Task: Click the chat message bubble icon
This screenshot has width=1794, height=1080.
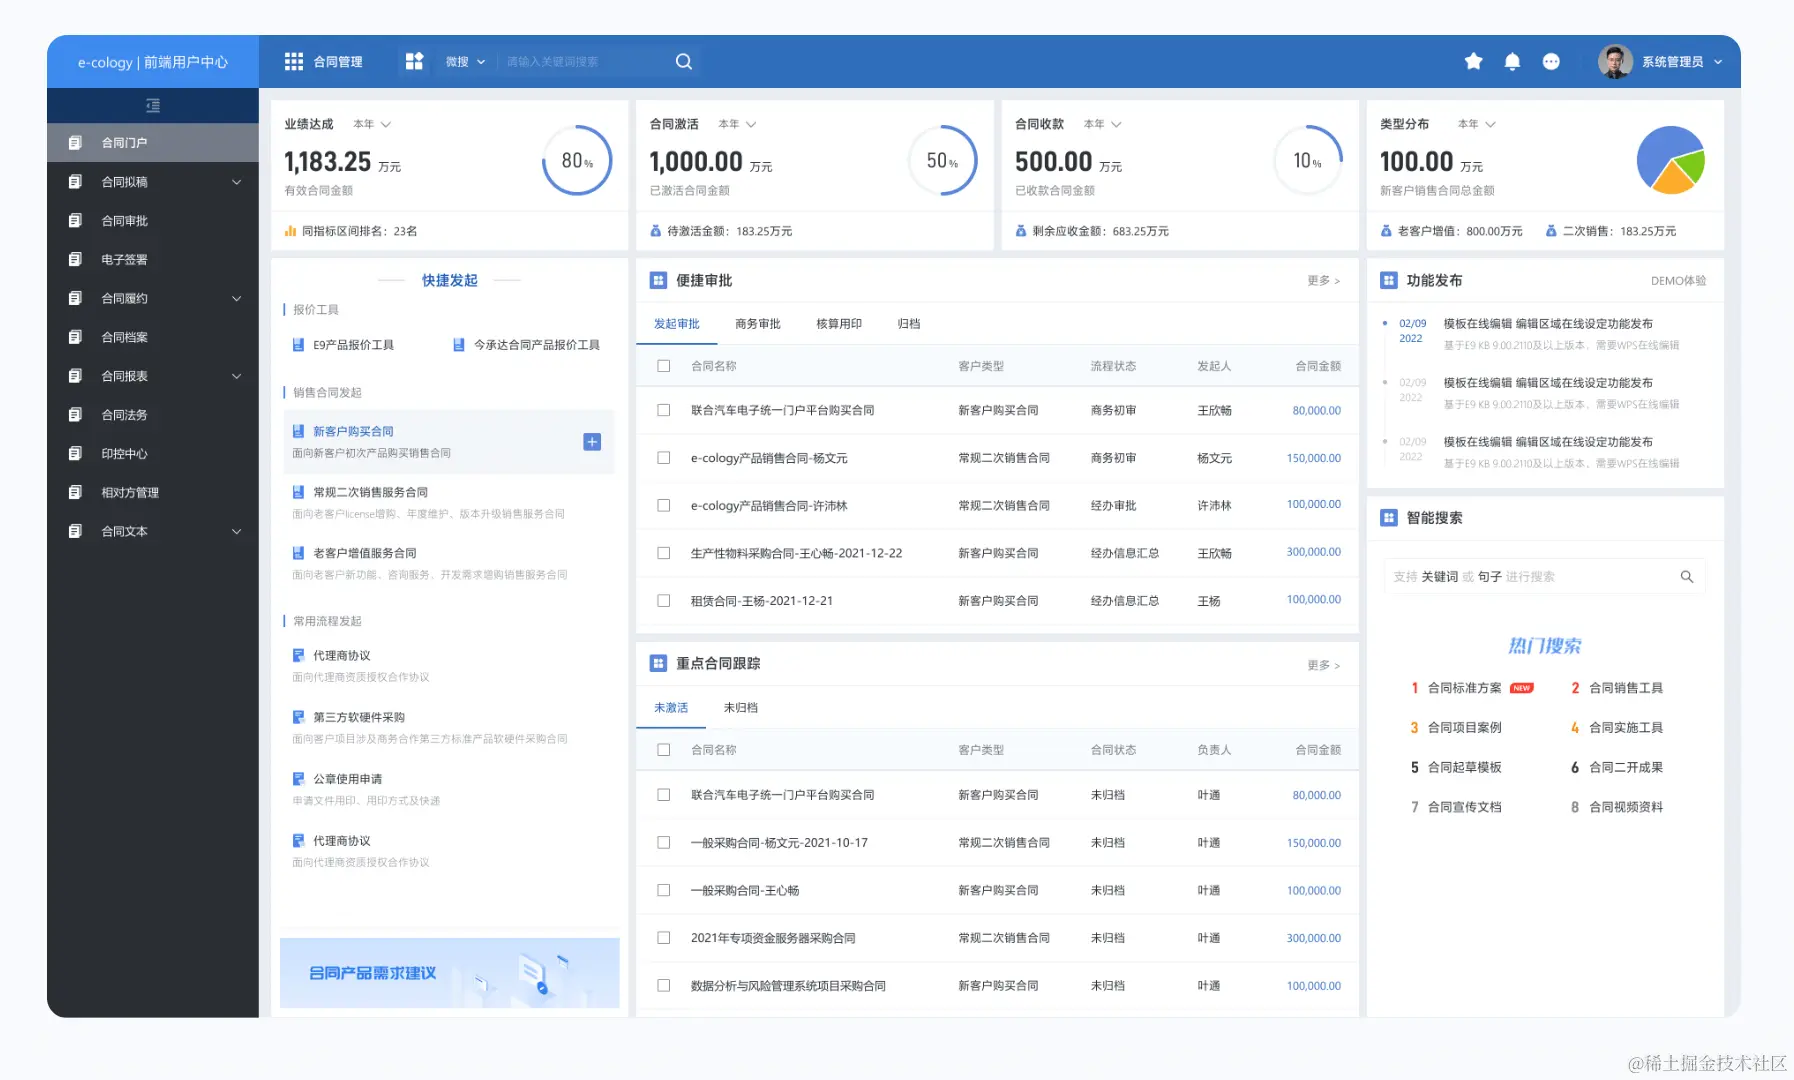Action: 1551,62
